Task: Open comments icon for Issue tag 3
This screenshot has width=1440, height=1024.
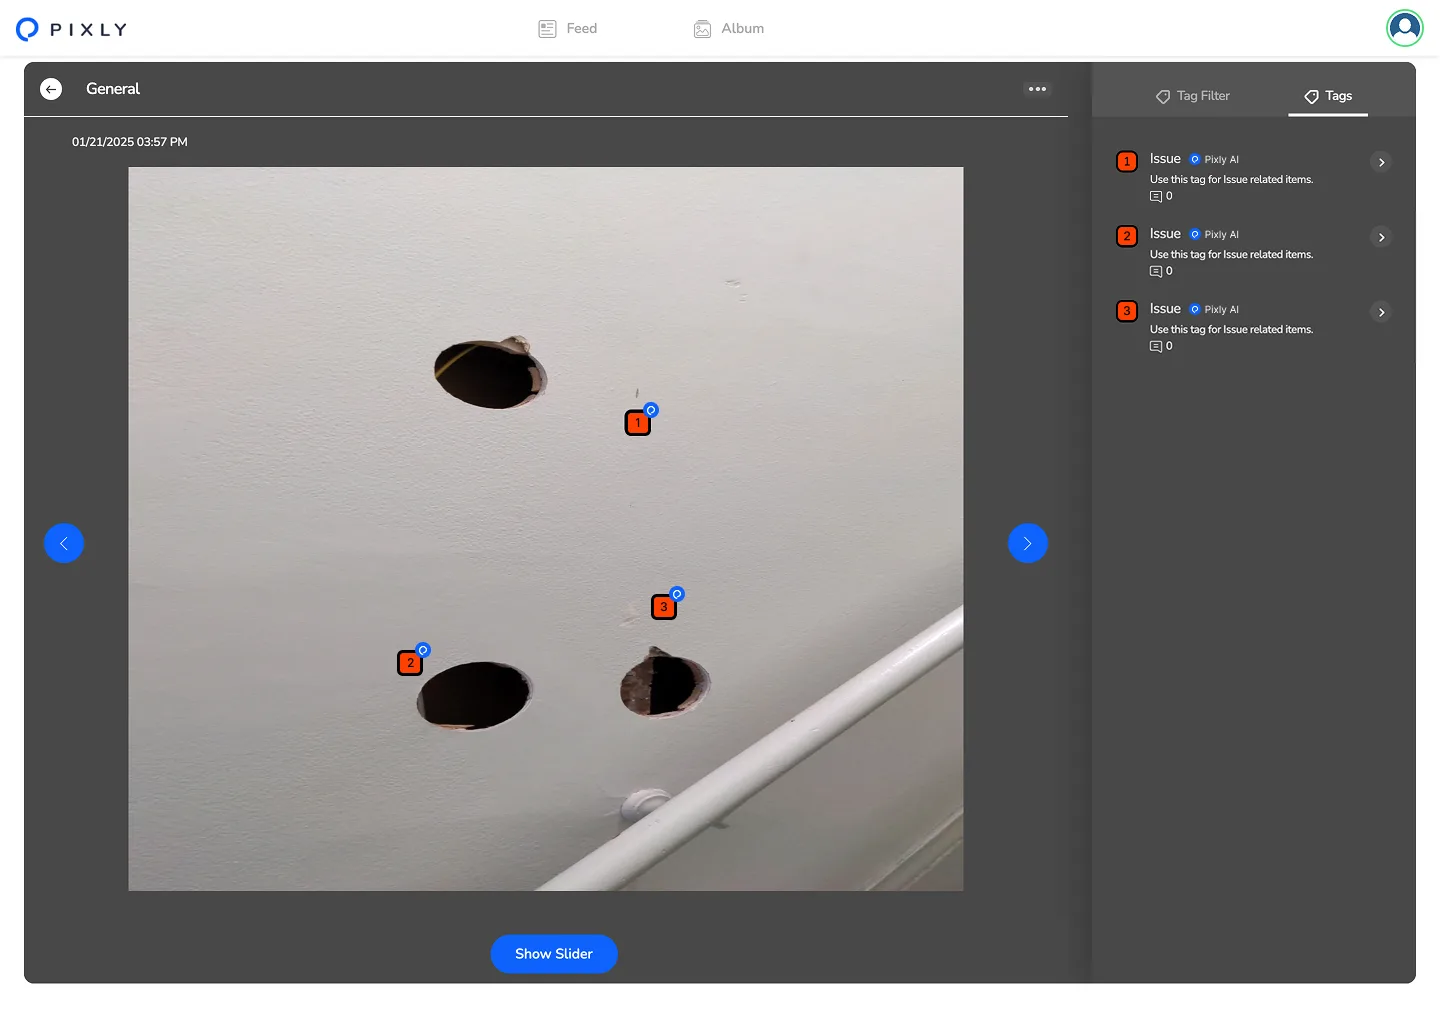Action: (1156, 347)
